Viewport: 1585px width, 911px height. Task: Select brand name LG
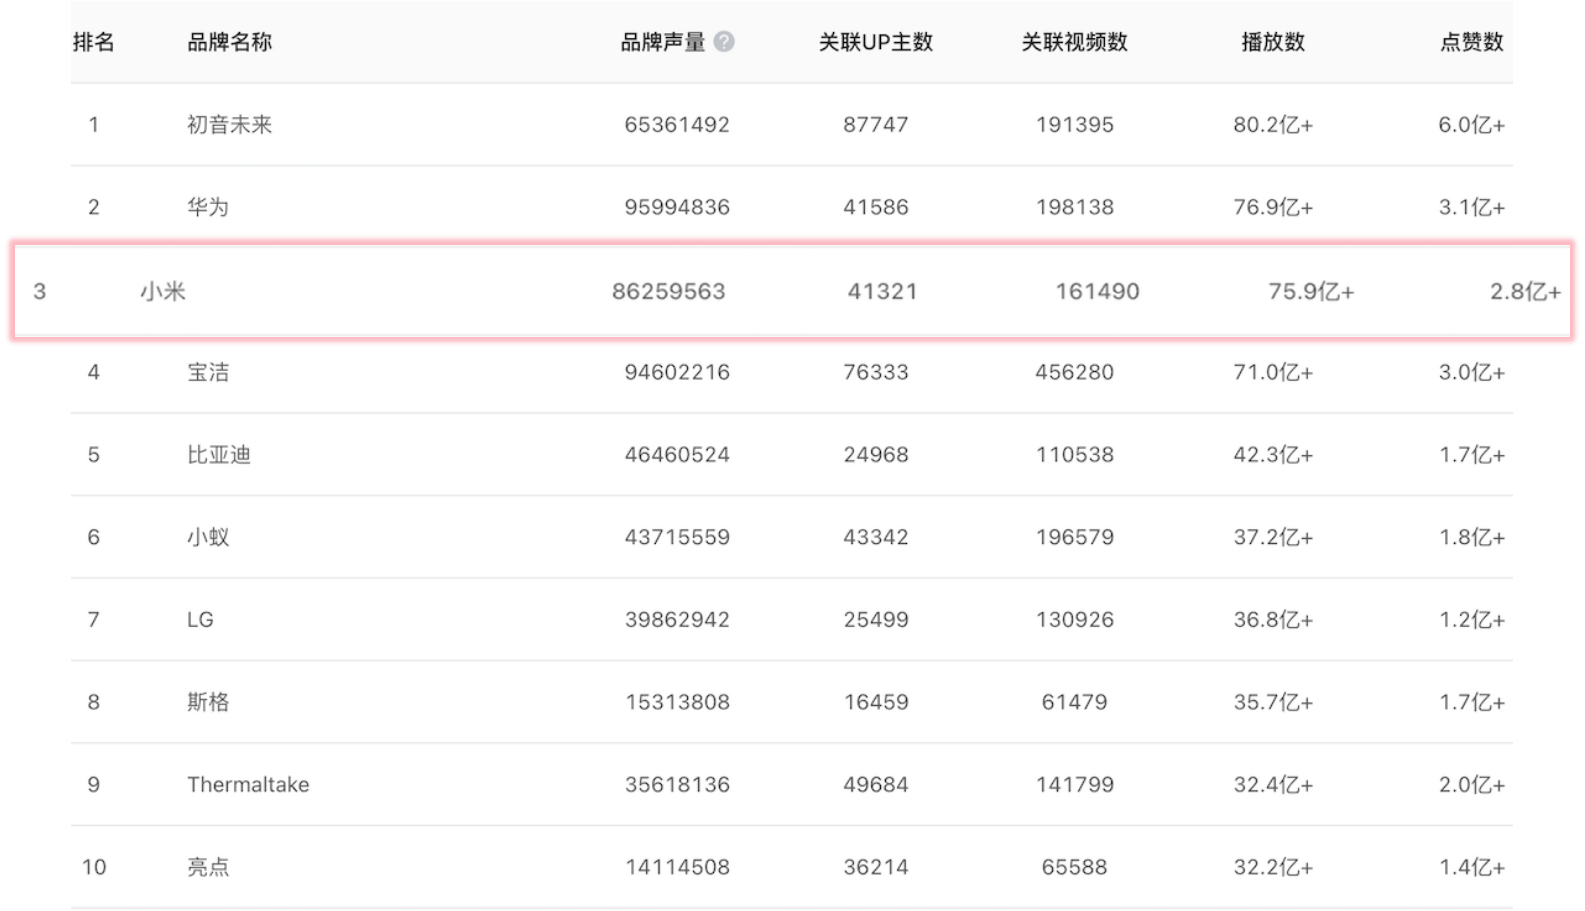(200, 620)
